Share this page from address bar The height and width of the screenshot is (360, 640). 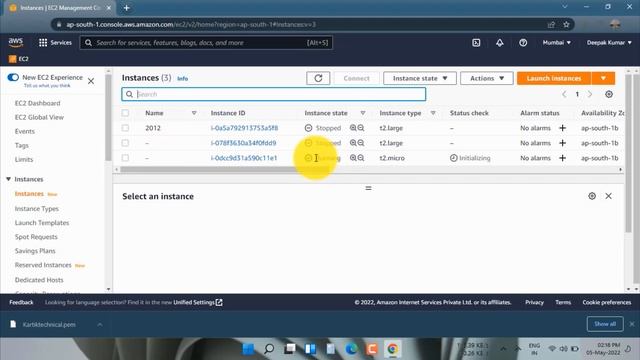pos(551,24)
